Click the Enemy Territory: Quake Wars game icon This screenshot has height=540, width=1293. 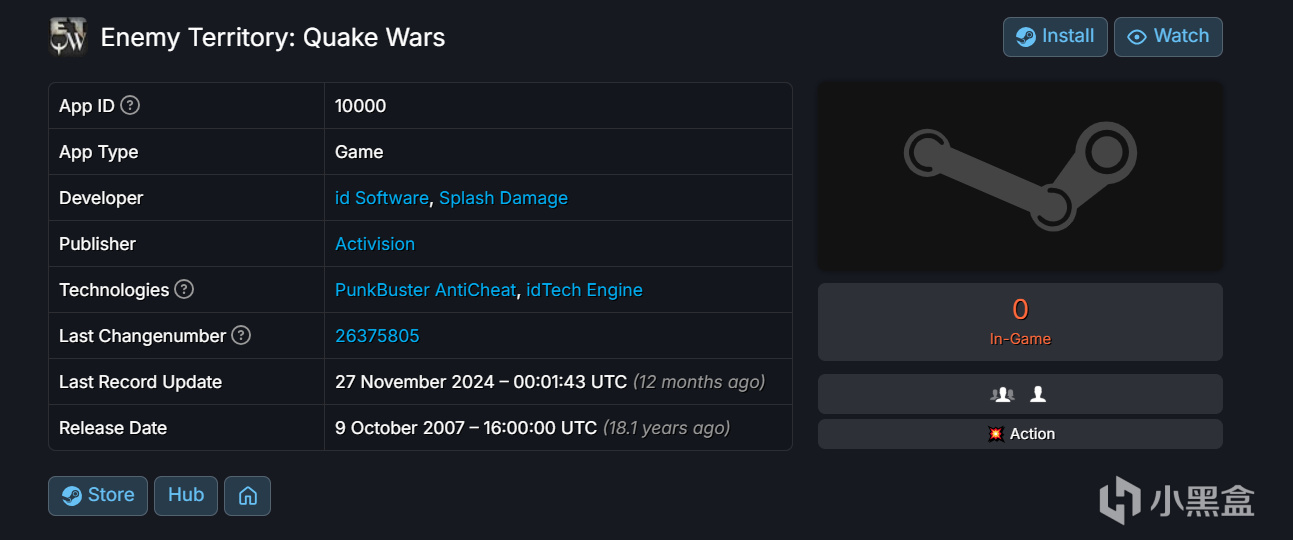[x=68, y=37]
